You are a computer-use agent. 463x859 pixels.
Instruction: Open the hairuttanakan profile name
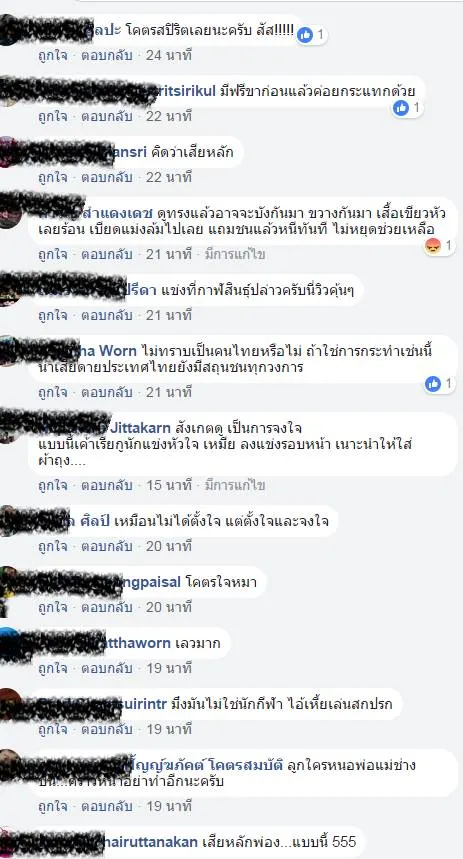pos(151,841)
